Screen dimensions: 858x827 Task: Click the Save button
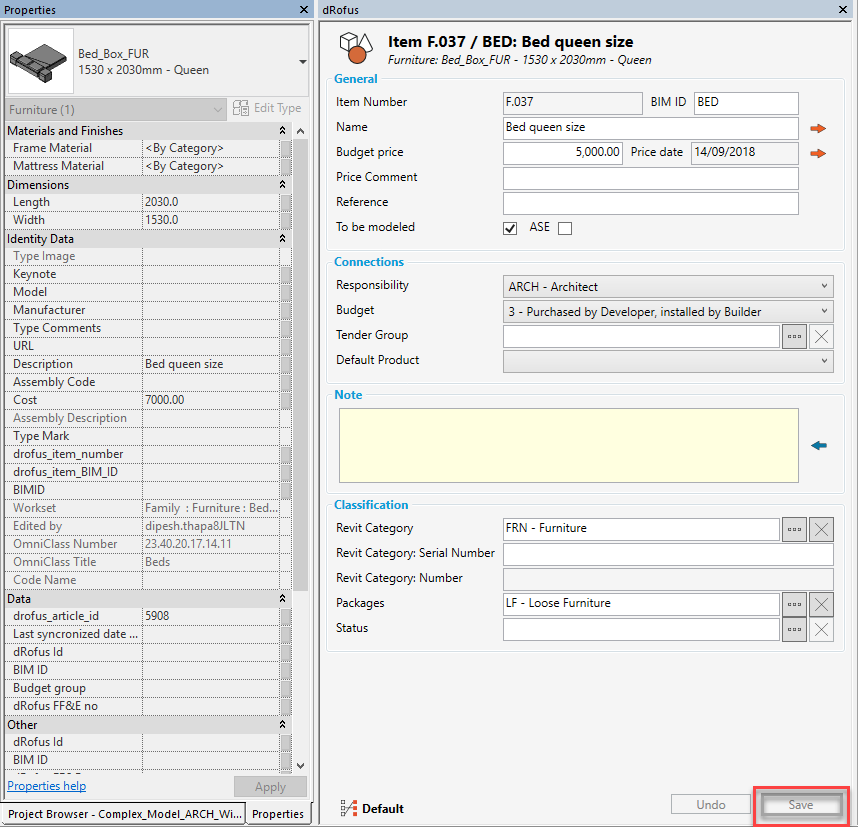click(x=801, y=805)
